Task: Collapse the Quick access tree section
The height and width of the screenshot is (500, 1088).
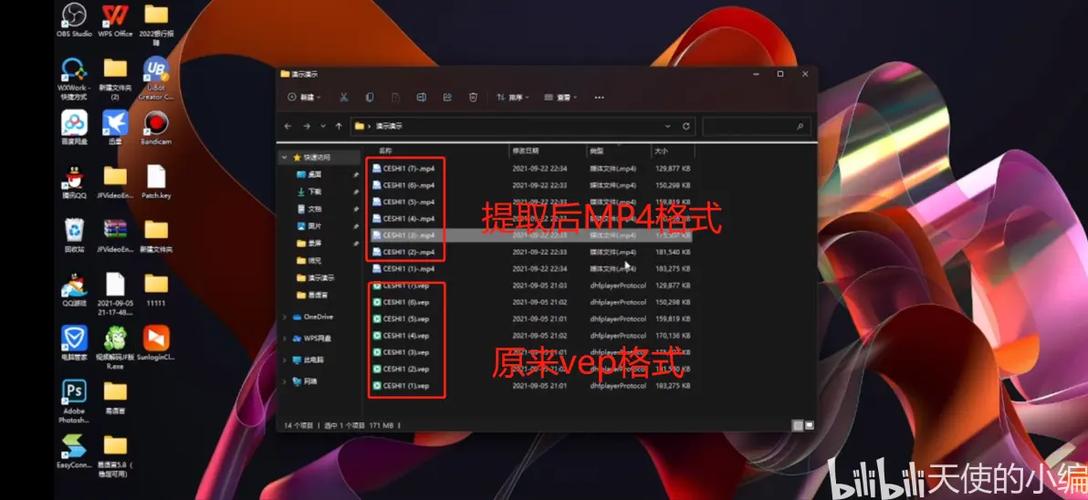Action: pos(284,157)
